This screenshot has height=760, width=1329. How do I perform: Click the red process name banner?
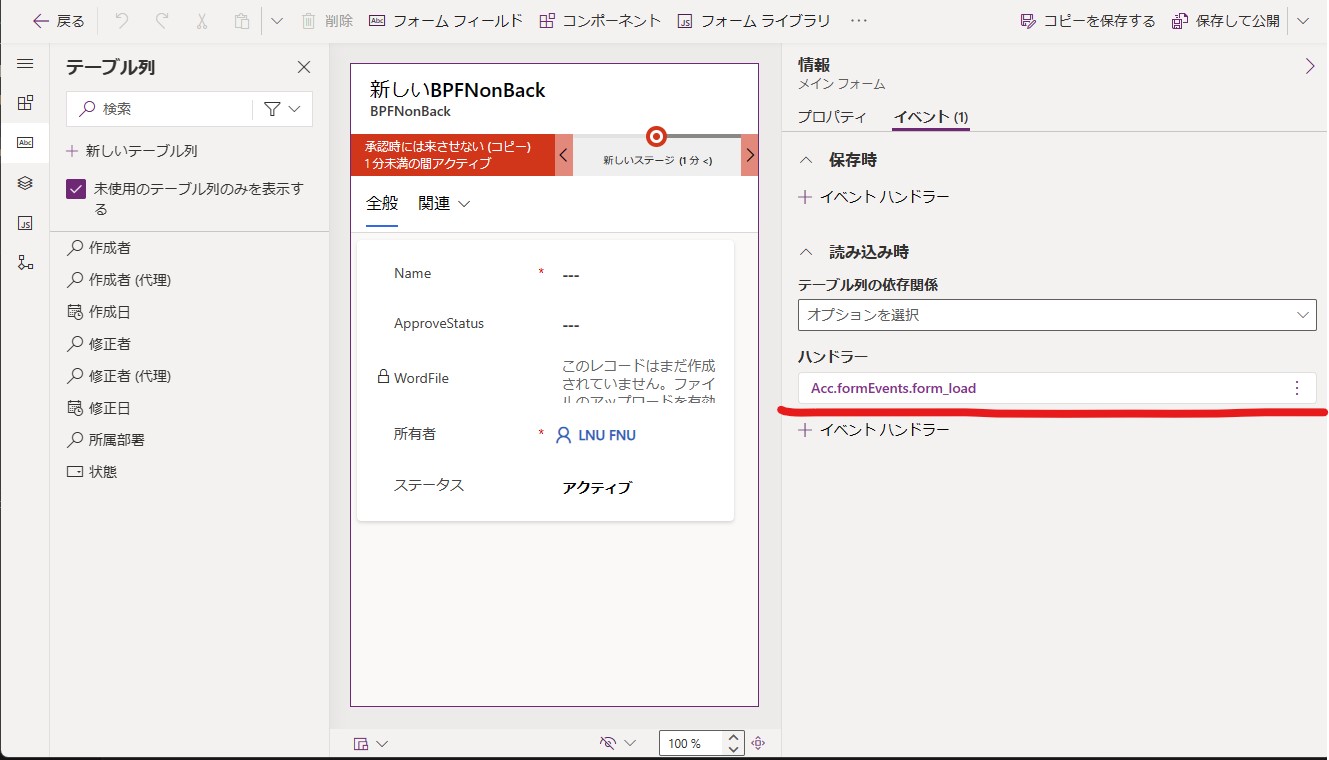coord(453,155)
